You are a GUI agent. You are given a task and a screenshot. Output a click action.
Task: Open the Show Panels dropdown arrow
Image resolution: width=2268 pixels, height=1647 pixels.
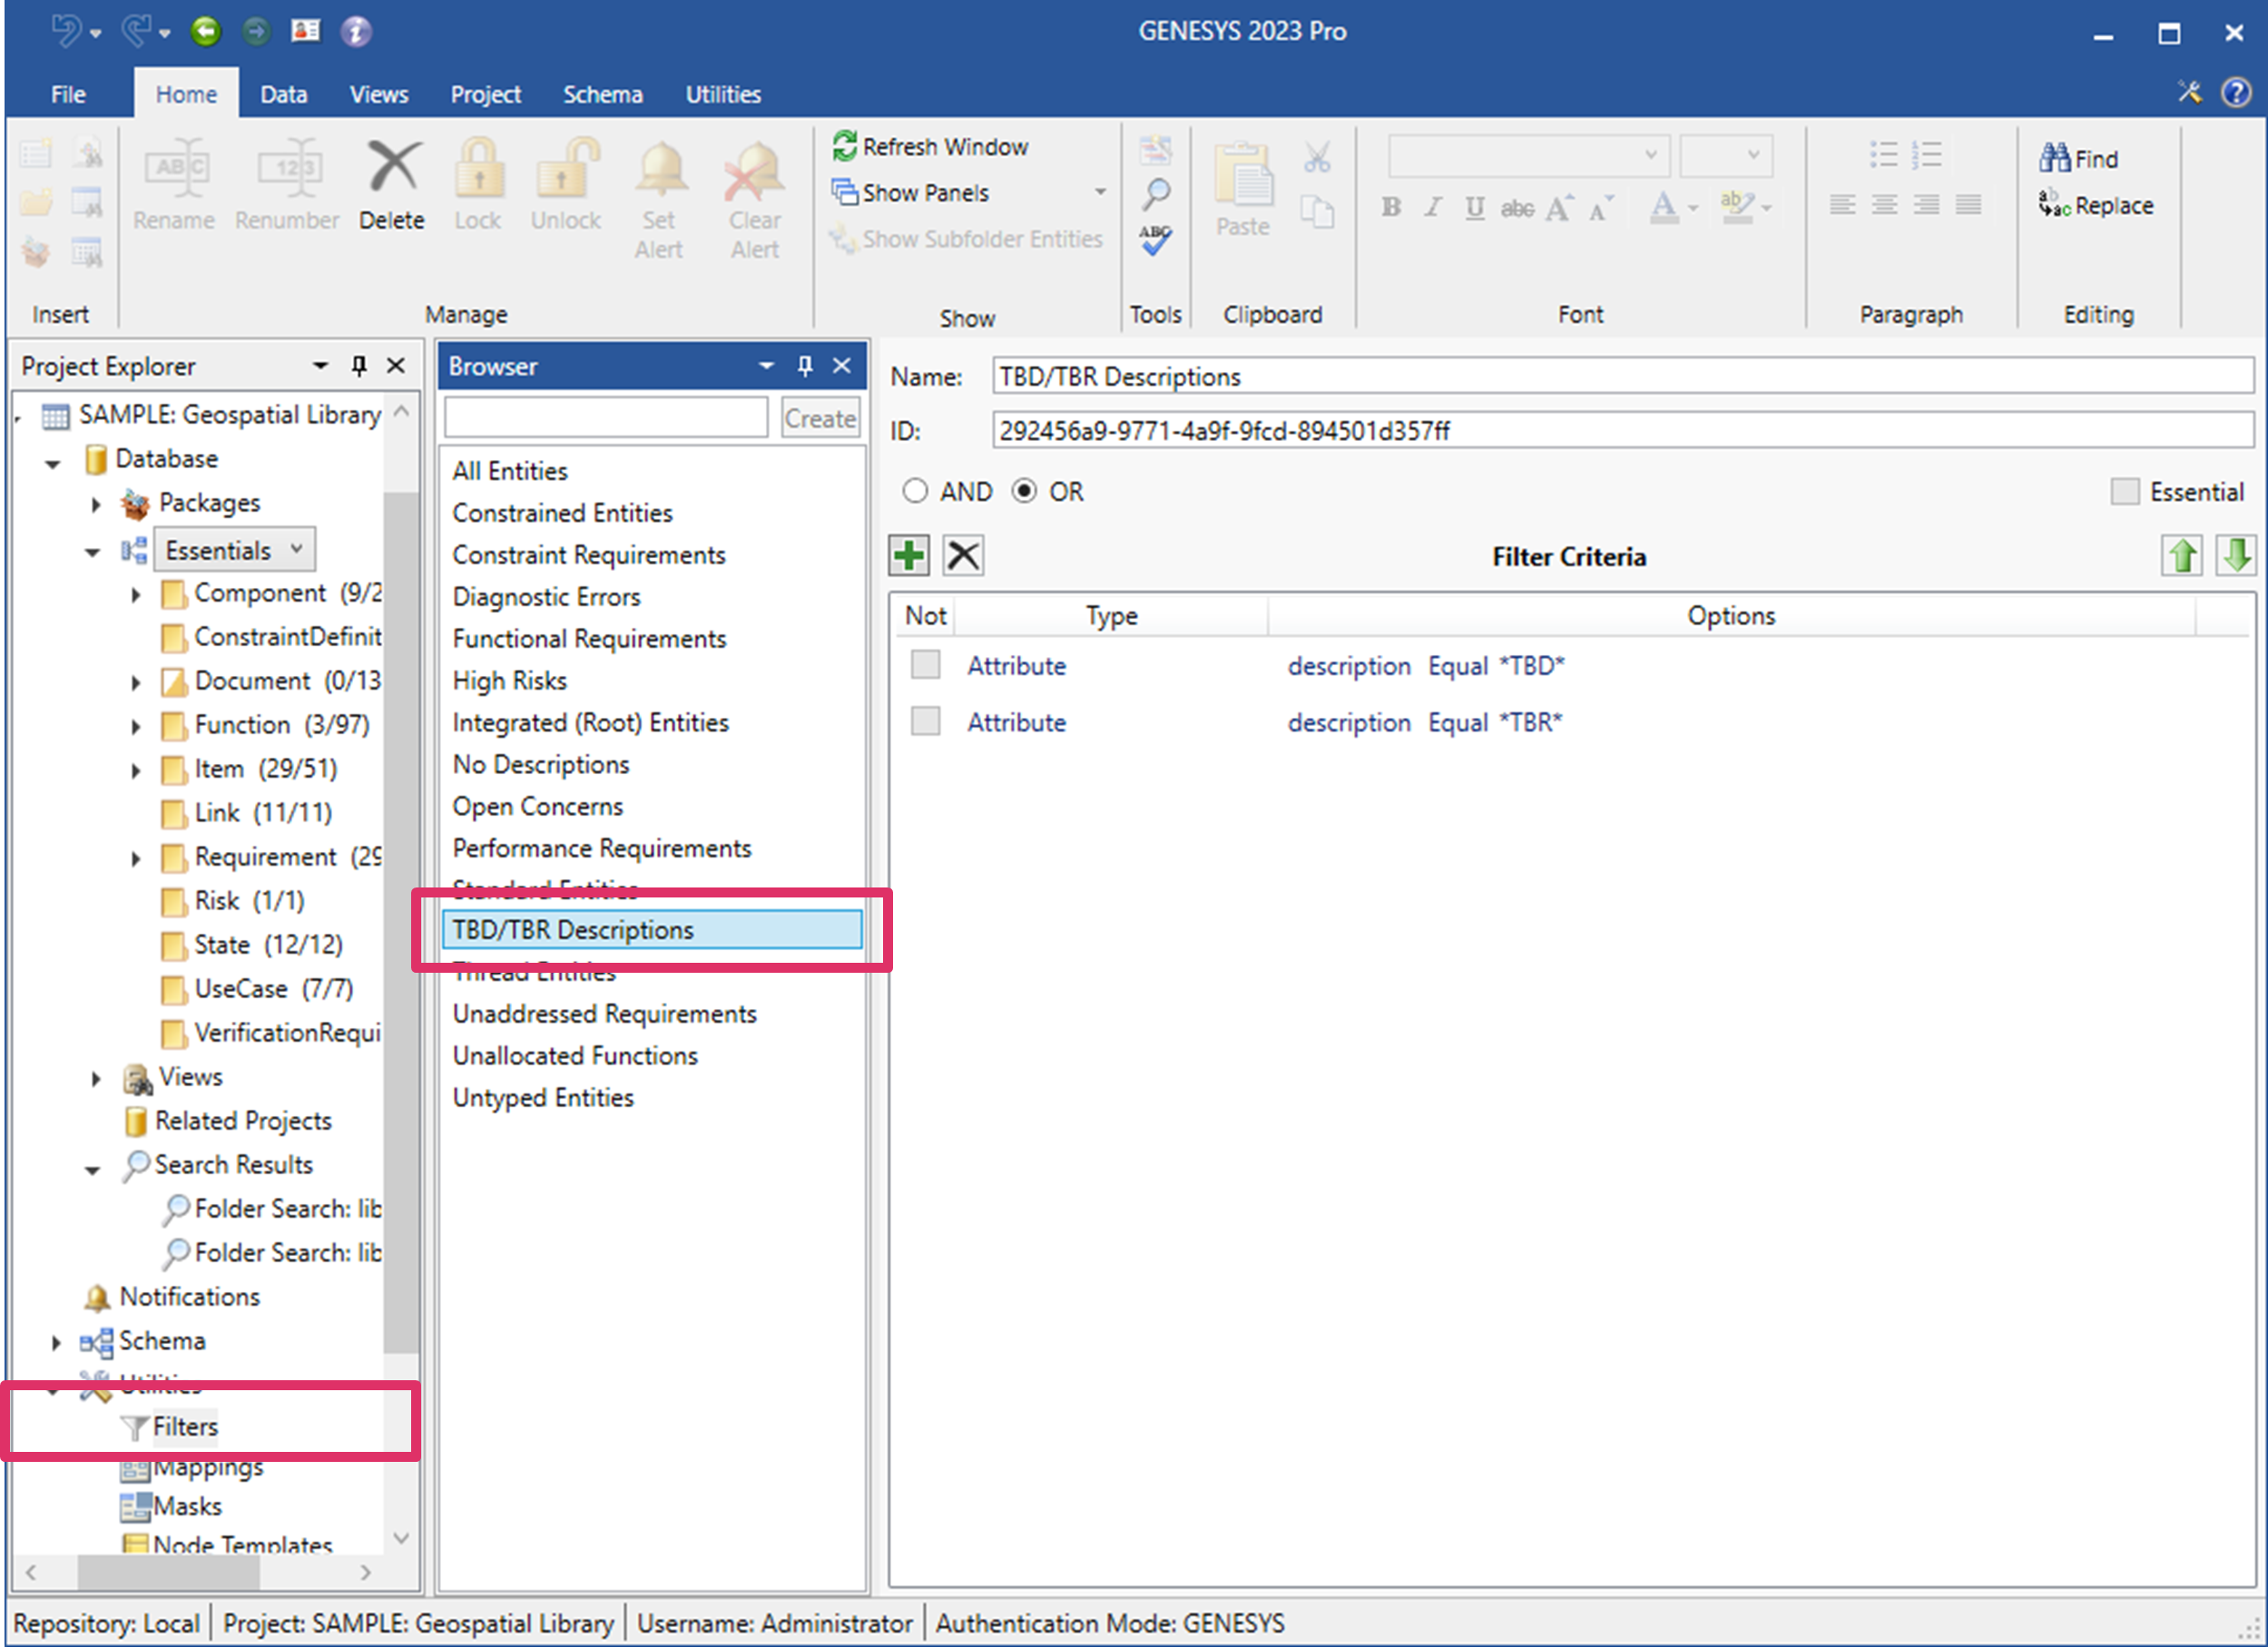(x=1100, y=192)
